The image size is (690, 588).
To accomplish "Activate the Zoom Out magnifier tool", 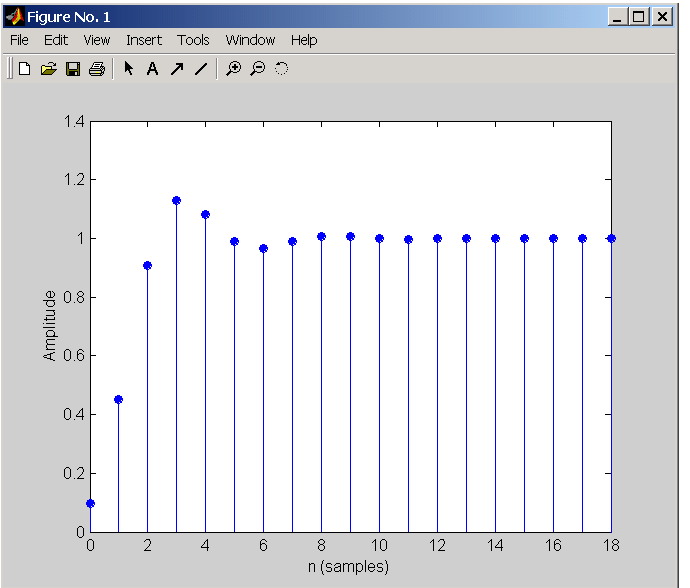I will (257, 69).
